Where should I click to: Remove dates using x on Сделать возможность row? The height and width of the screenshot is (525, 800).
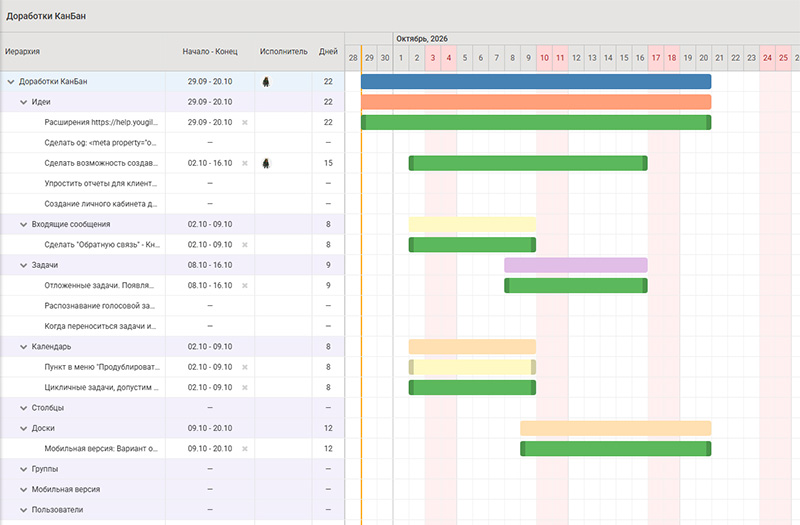point(245,163)
